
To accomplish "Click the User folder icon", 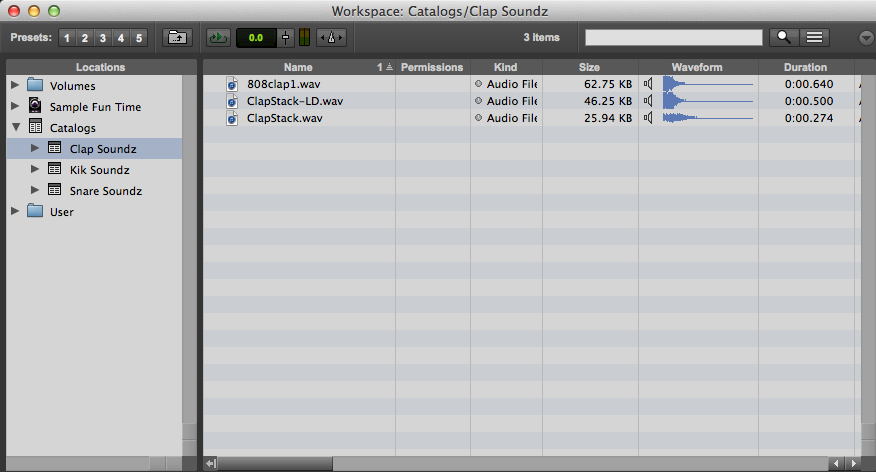I will [x=35, y=211].
